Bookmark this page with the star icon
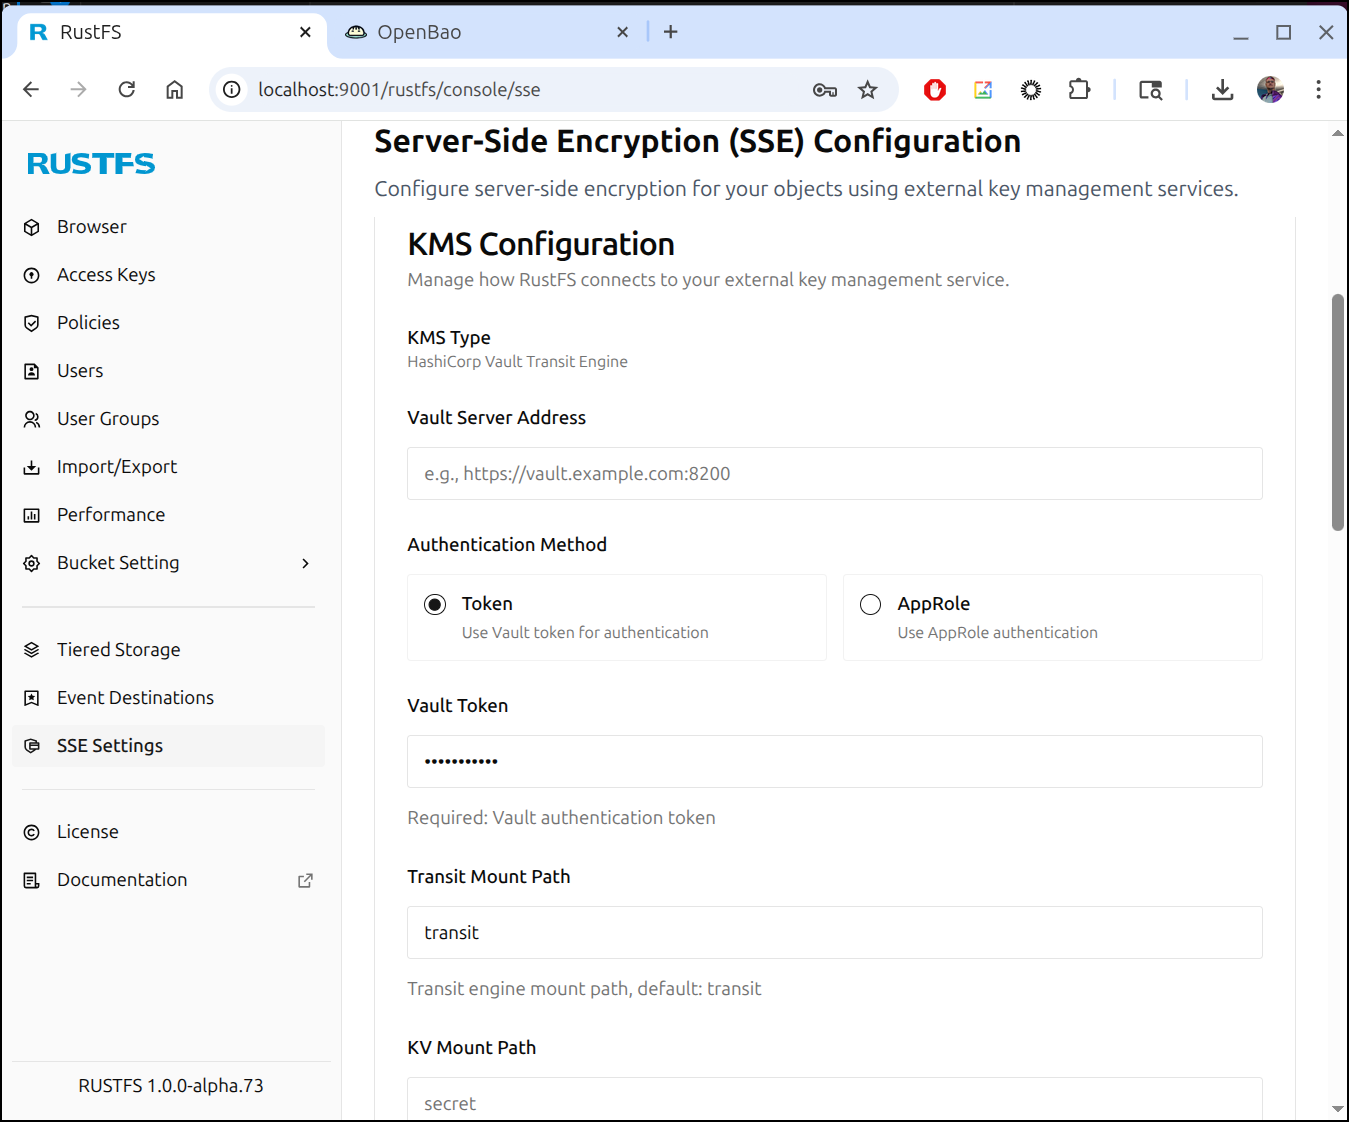The height and width of the screenshot is (1122, 1349). 867,90
